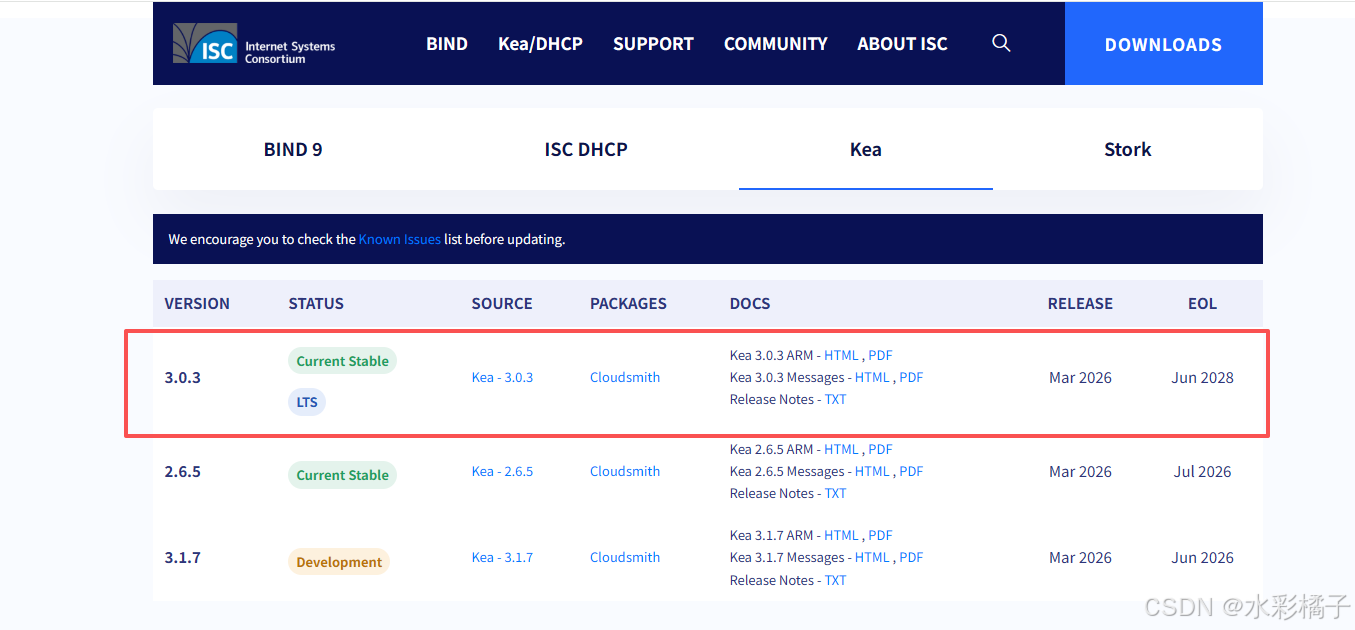This screenshot has width=1355, height=630.
Task: Open the search magnifier icon
Action: click(x=1001, y=43)
